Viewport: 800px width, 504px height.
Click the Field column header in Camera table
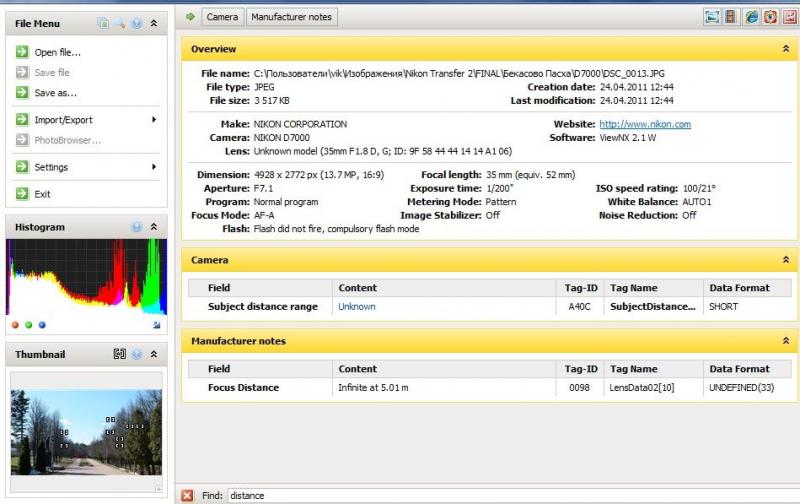pos(260,288)
